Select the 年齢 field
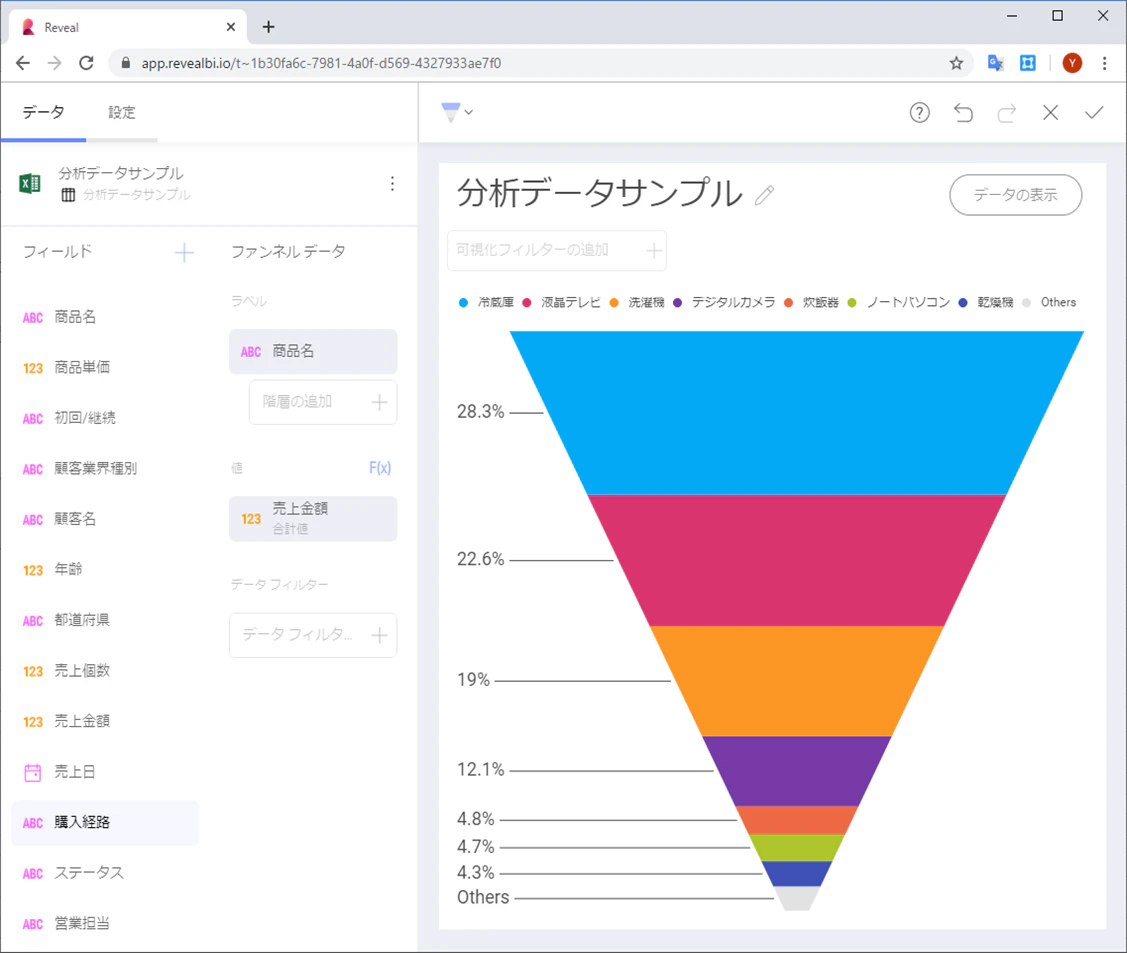This screenshot has width=1127, height=953. 105,570
